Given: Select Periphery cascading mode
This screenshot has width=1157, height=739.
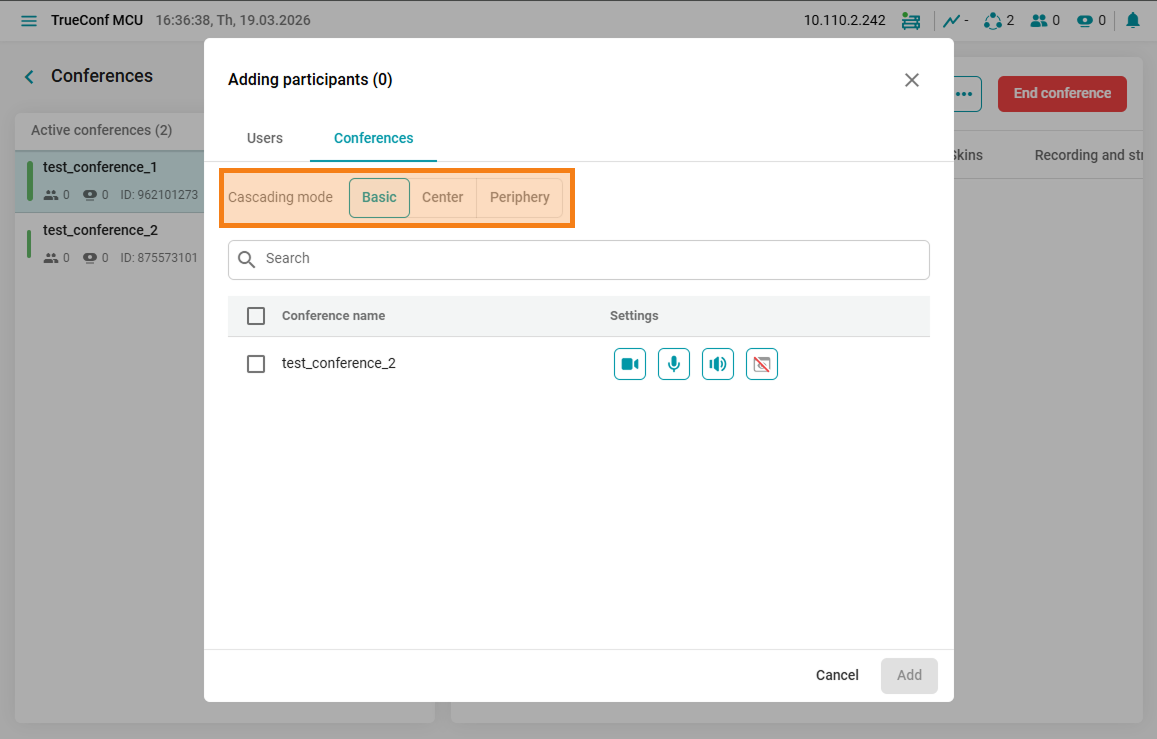Looking at the screenshot, I should pyautogui.click(x=519, y=198).
